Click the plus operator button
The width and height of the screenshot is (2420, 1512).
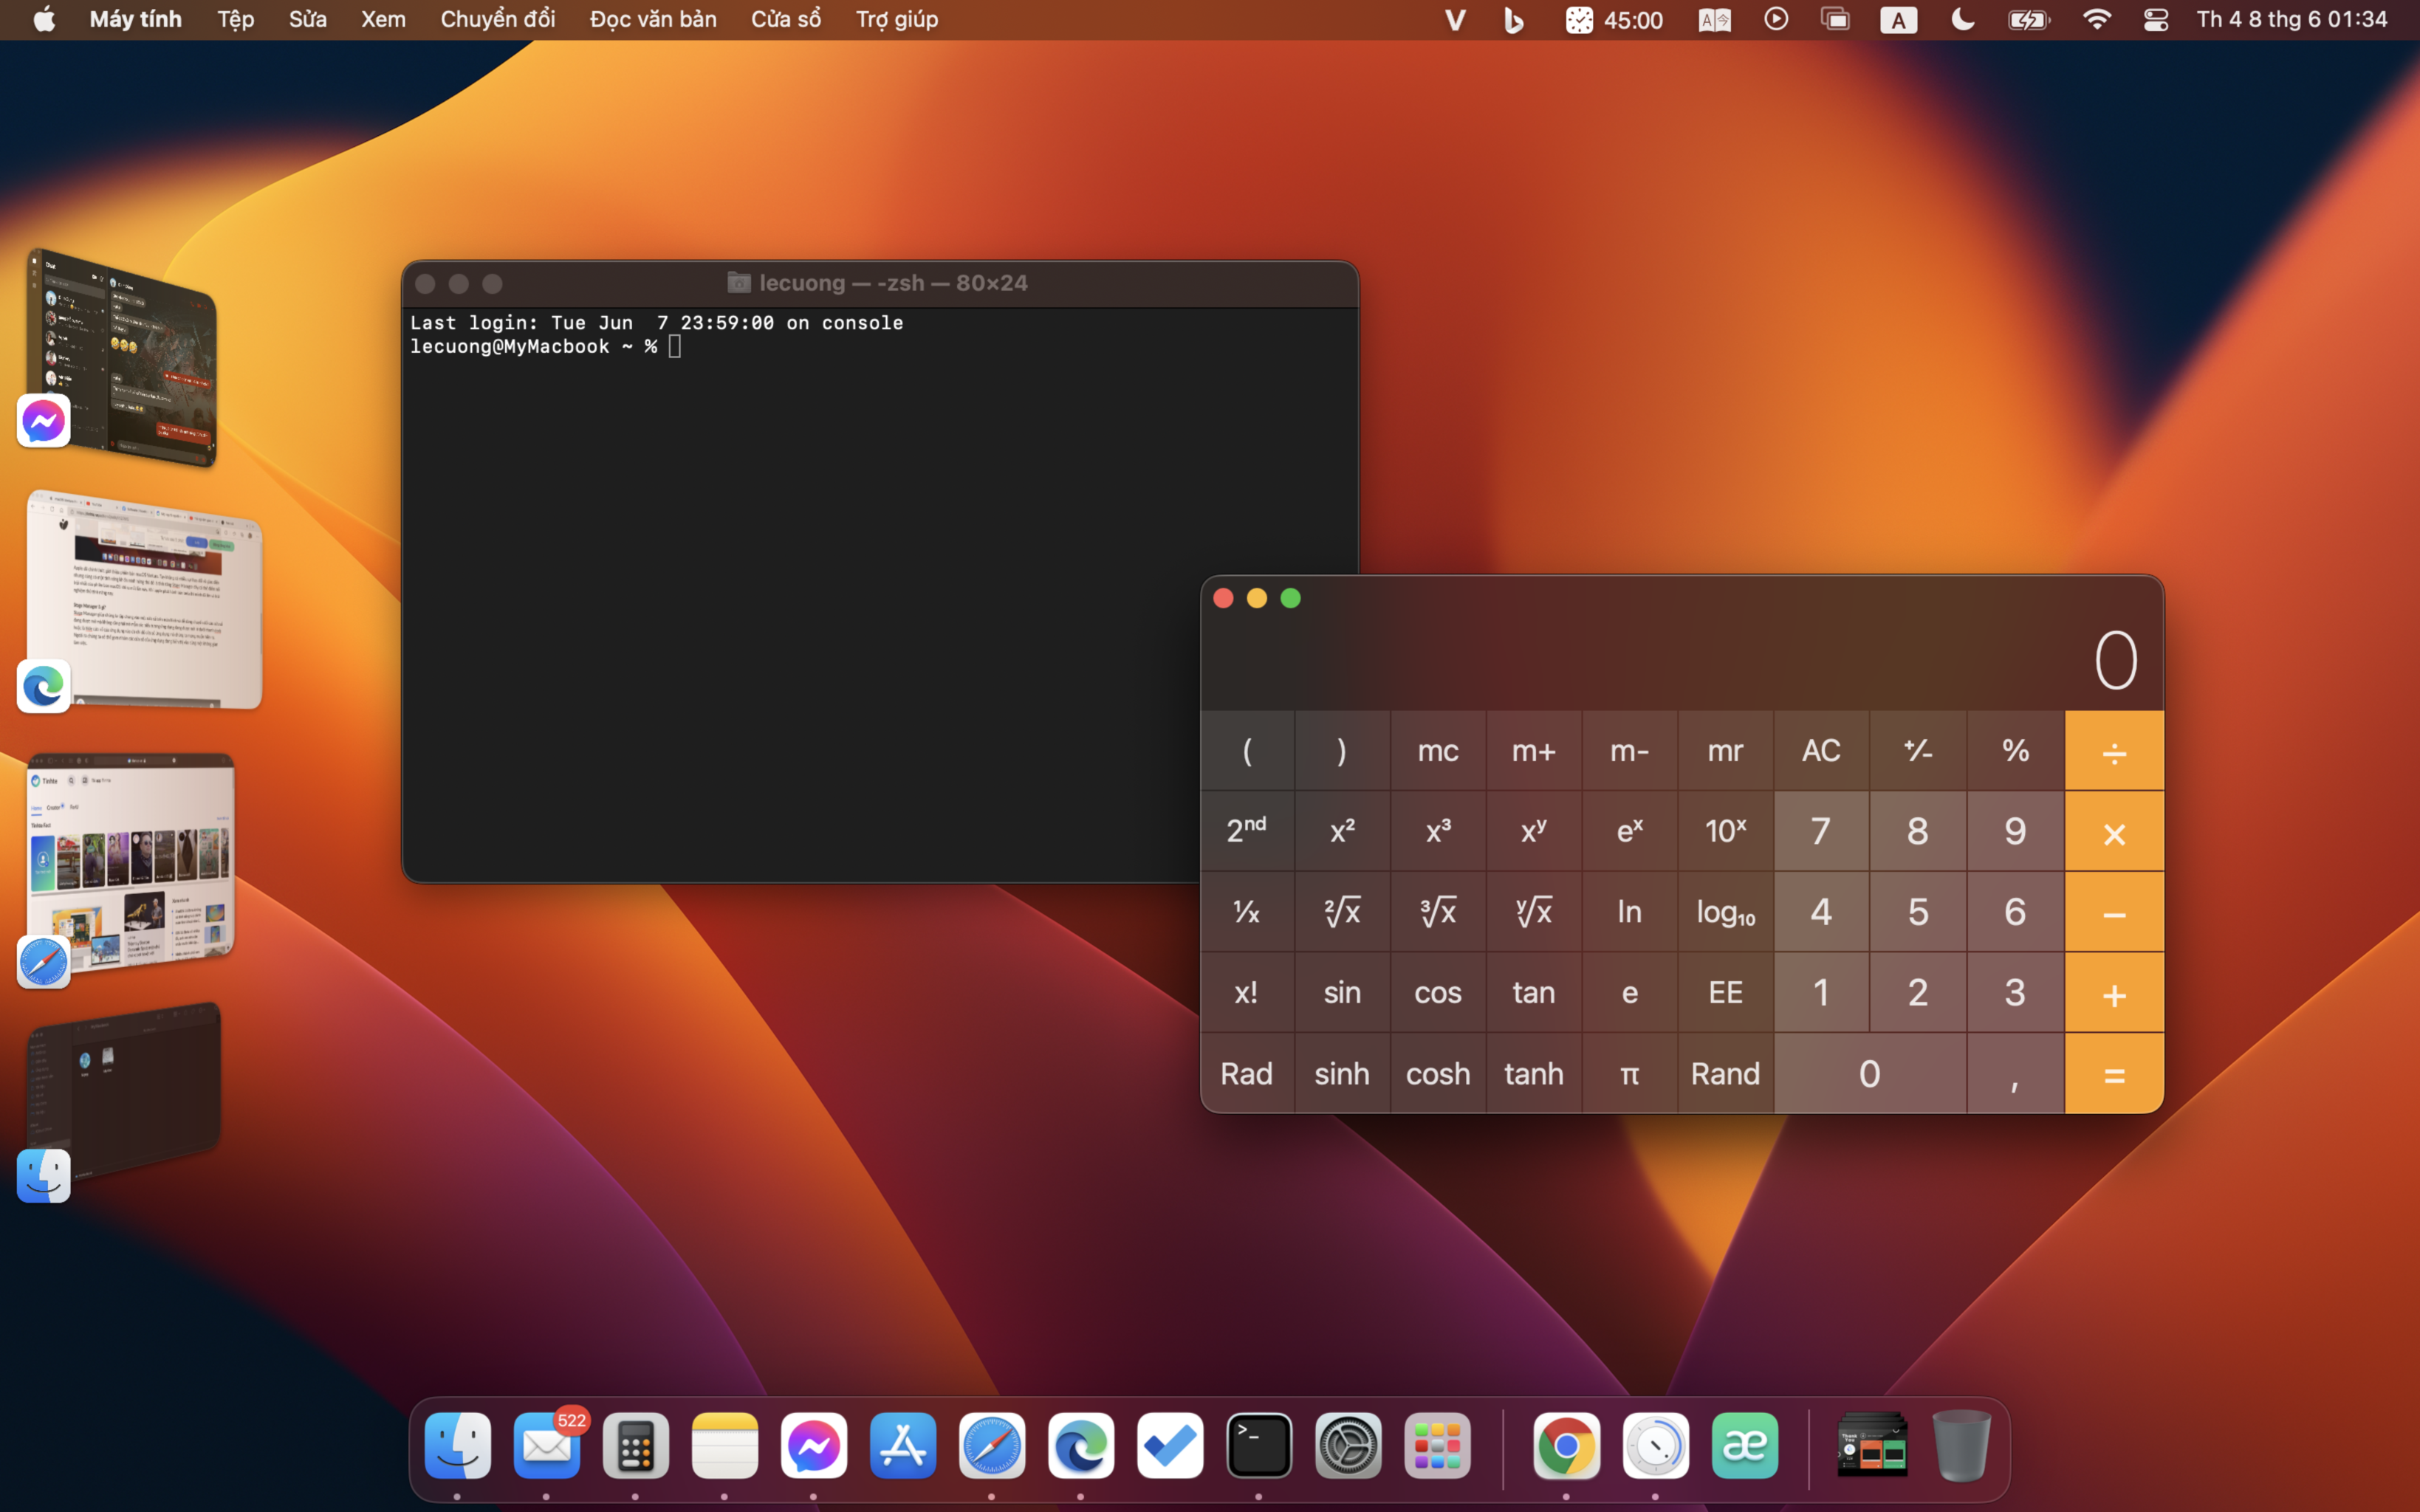[2114, 992]
